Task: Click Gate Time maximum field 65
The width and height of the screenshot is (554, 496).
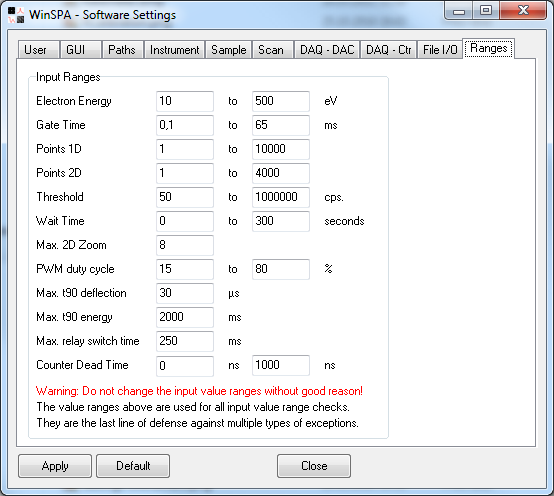Action: [x=281, y=125]
